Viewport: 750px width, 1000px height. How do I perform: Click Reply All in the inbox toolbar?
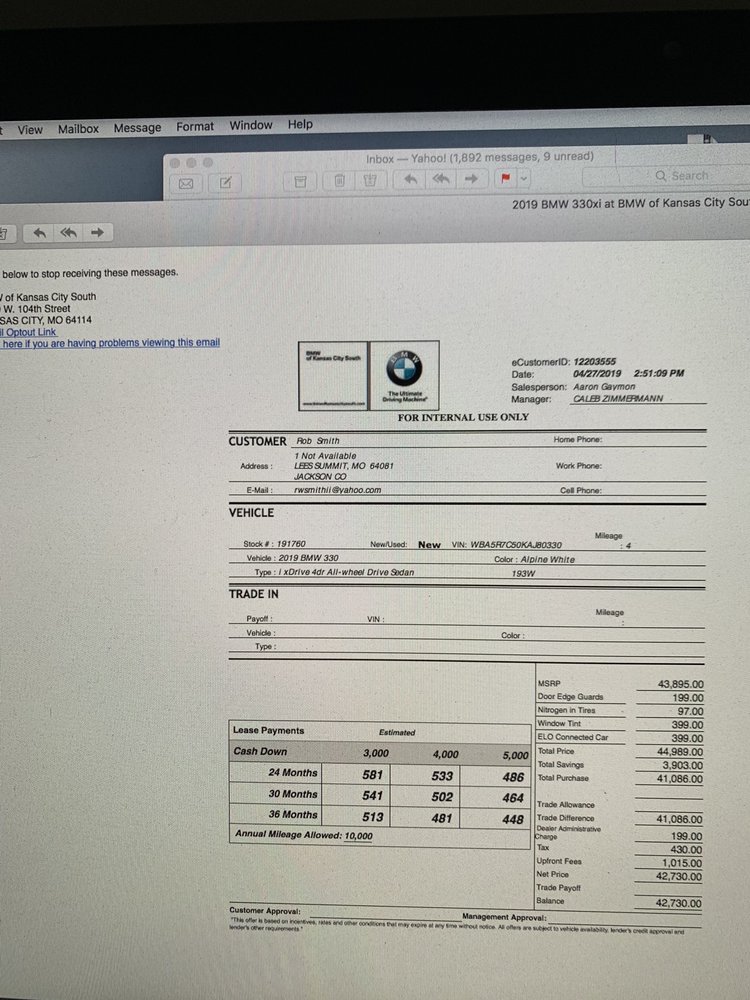(x=441, y=179)
